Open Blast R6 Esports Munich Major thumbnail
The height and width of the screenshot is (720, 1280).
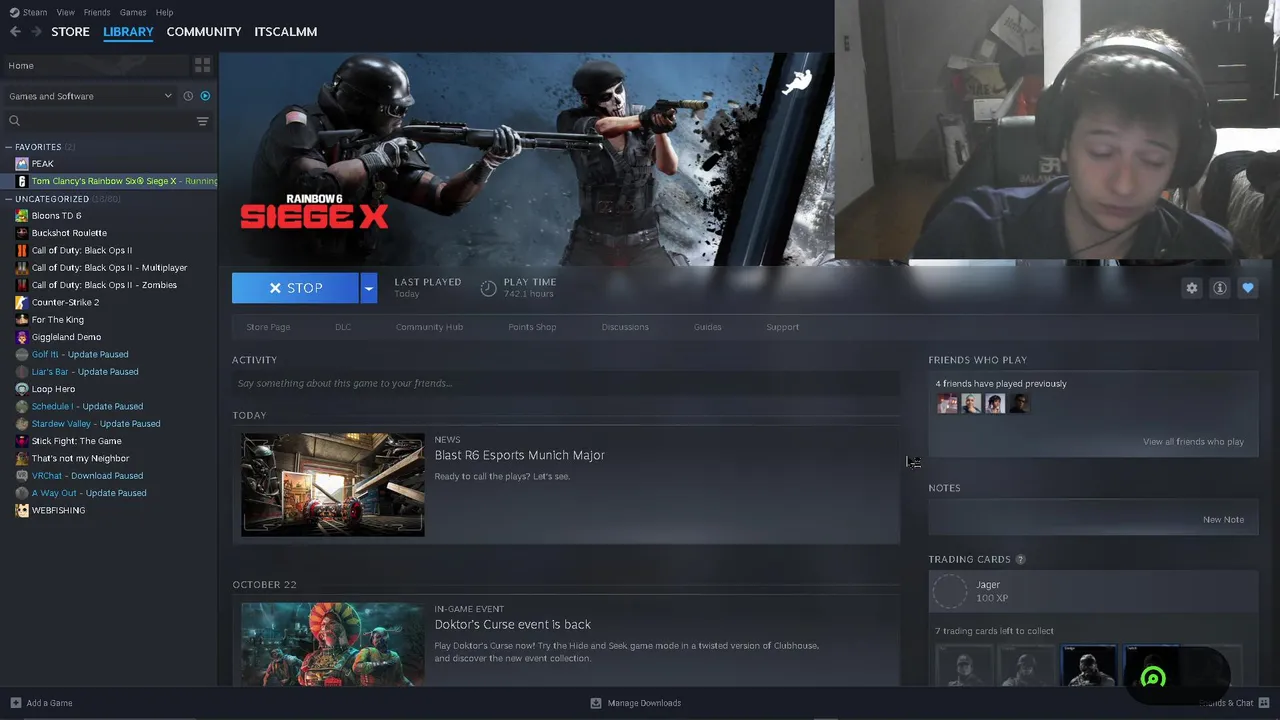(332, 485)
